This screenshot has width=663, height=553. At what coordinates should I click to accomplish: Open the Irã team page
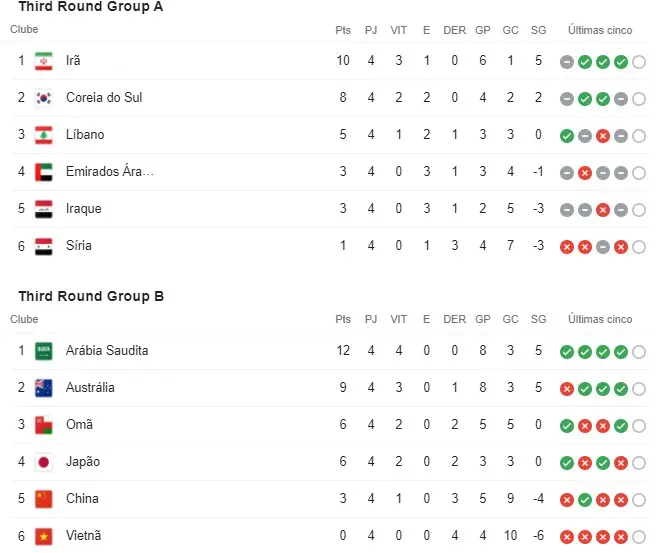tap(73, 61)
